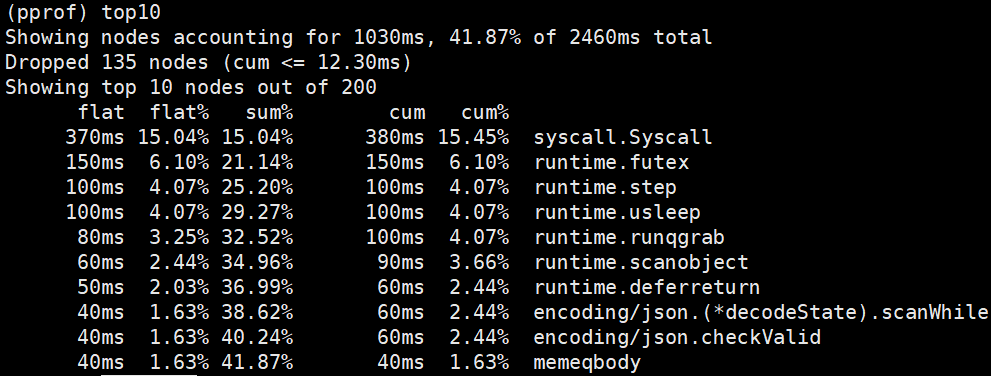Click the (pprof) top10 command line
This screenshot has width=991, height=376.
click(x=83, y=13)
